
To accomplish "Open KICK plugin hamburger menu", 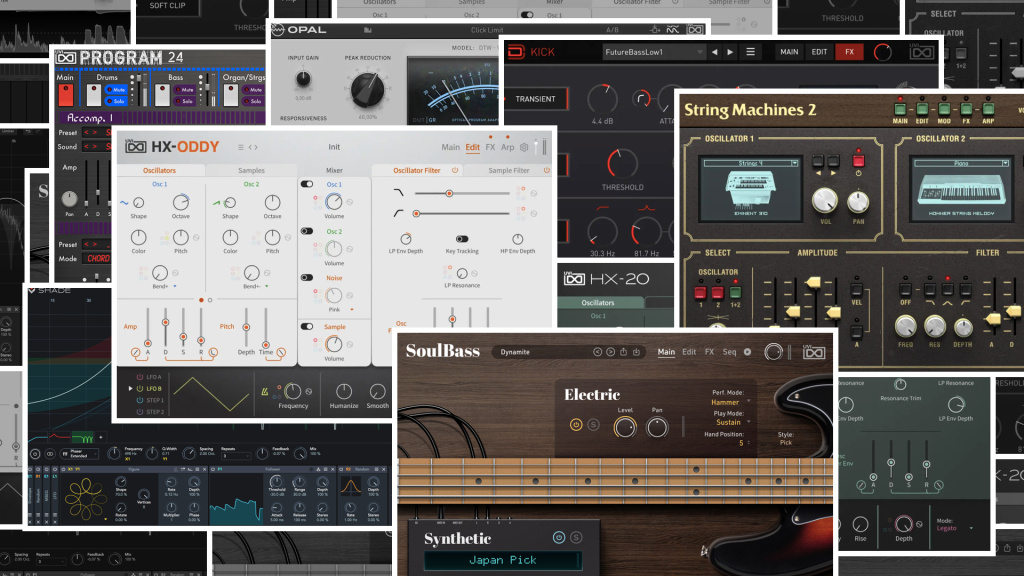I will (x=750, y=52).
